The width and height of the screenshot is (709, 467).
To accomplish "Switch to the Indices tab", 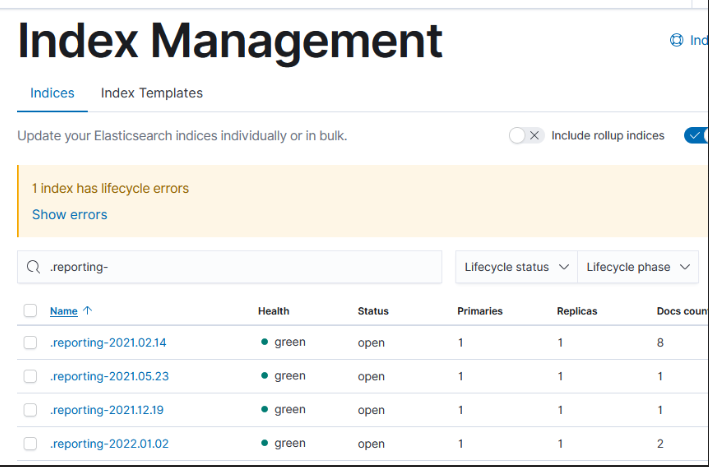I will pyautogui.click(x=52, y=93).
